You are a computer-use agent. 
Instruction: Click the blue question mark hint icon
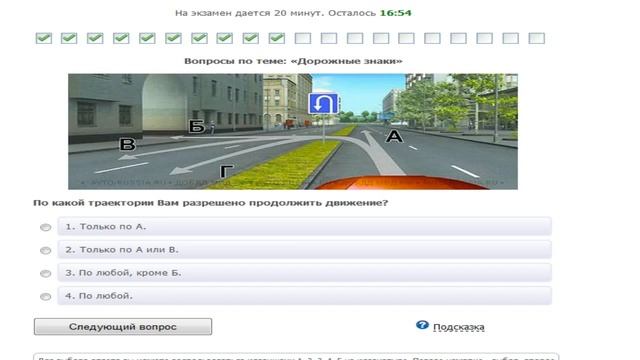click(x=422, y=325)
